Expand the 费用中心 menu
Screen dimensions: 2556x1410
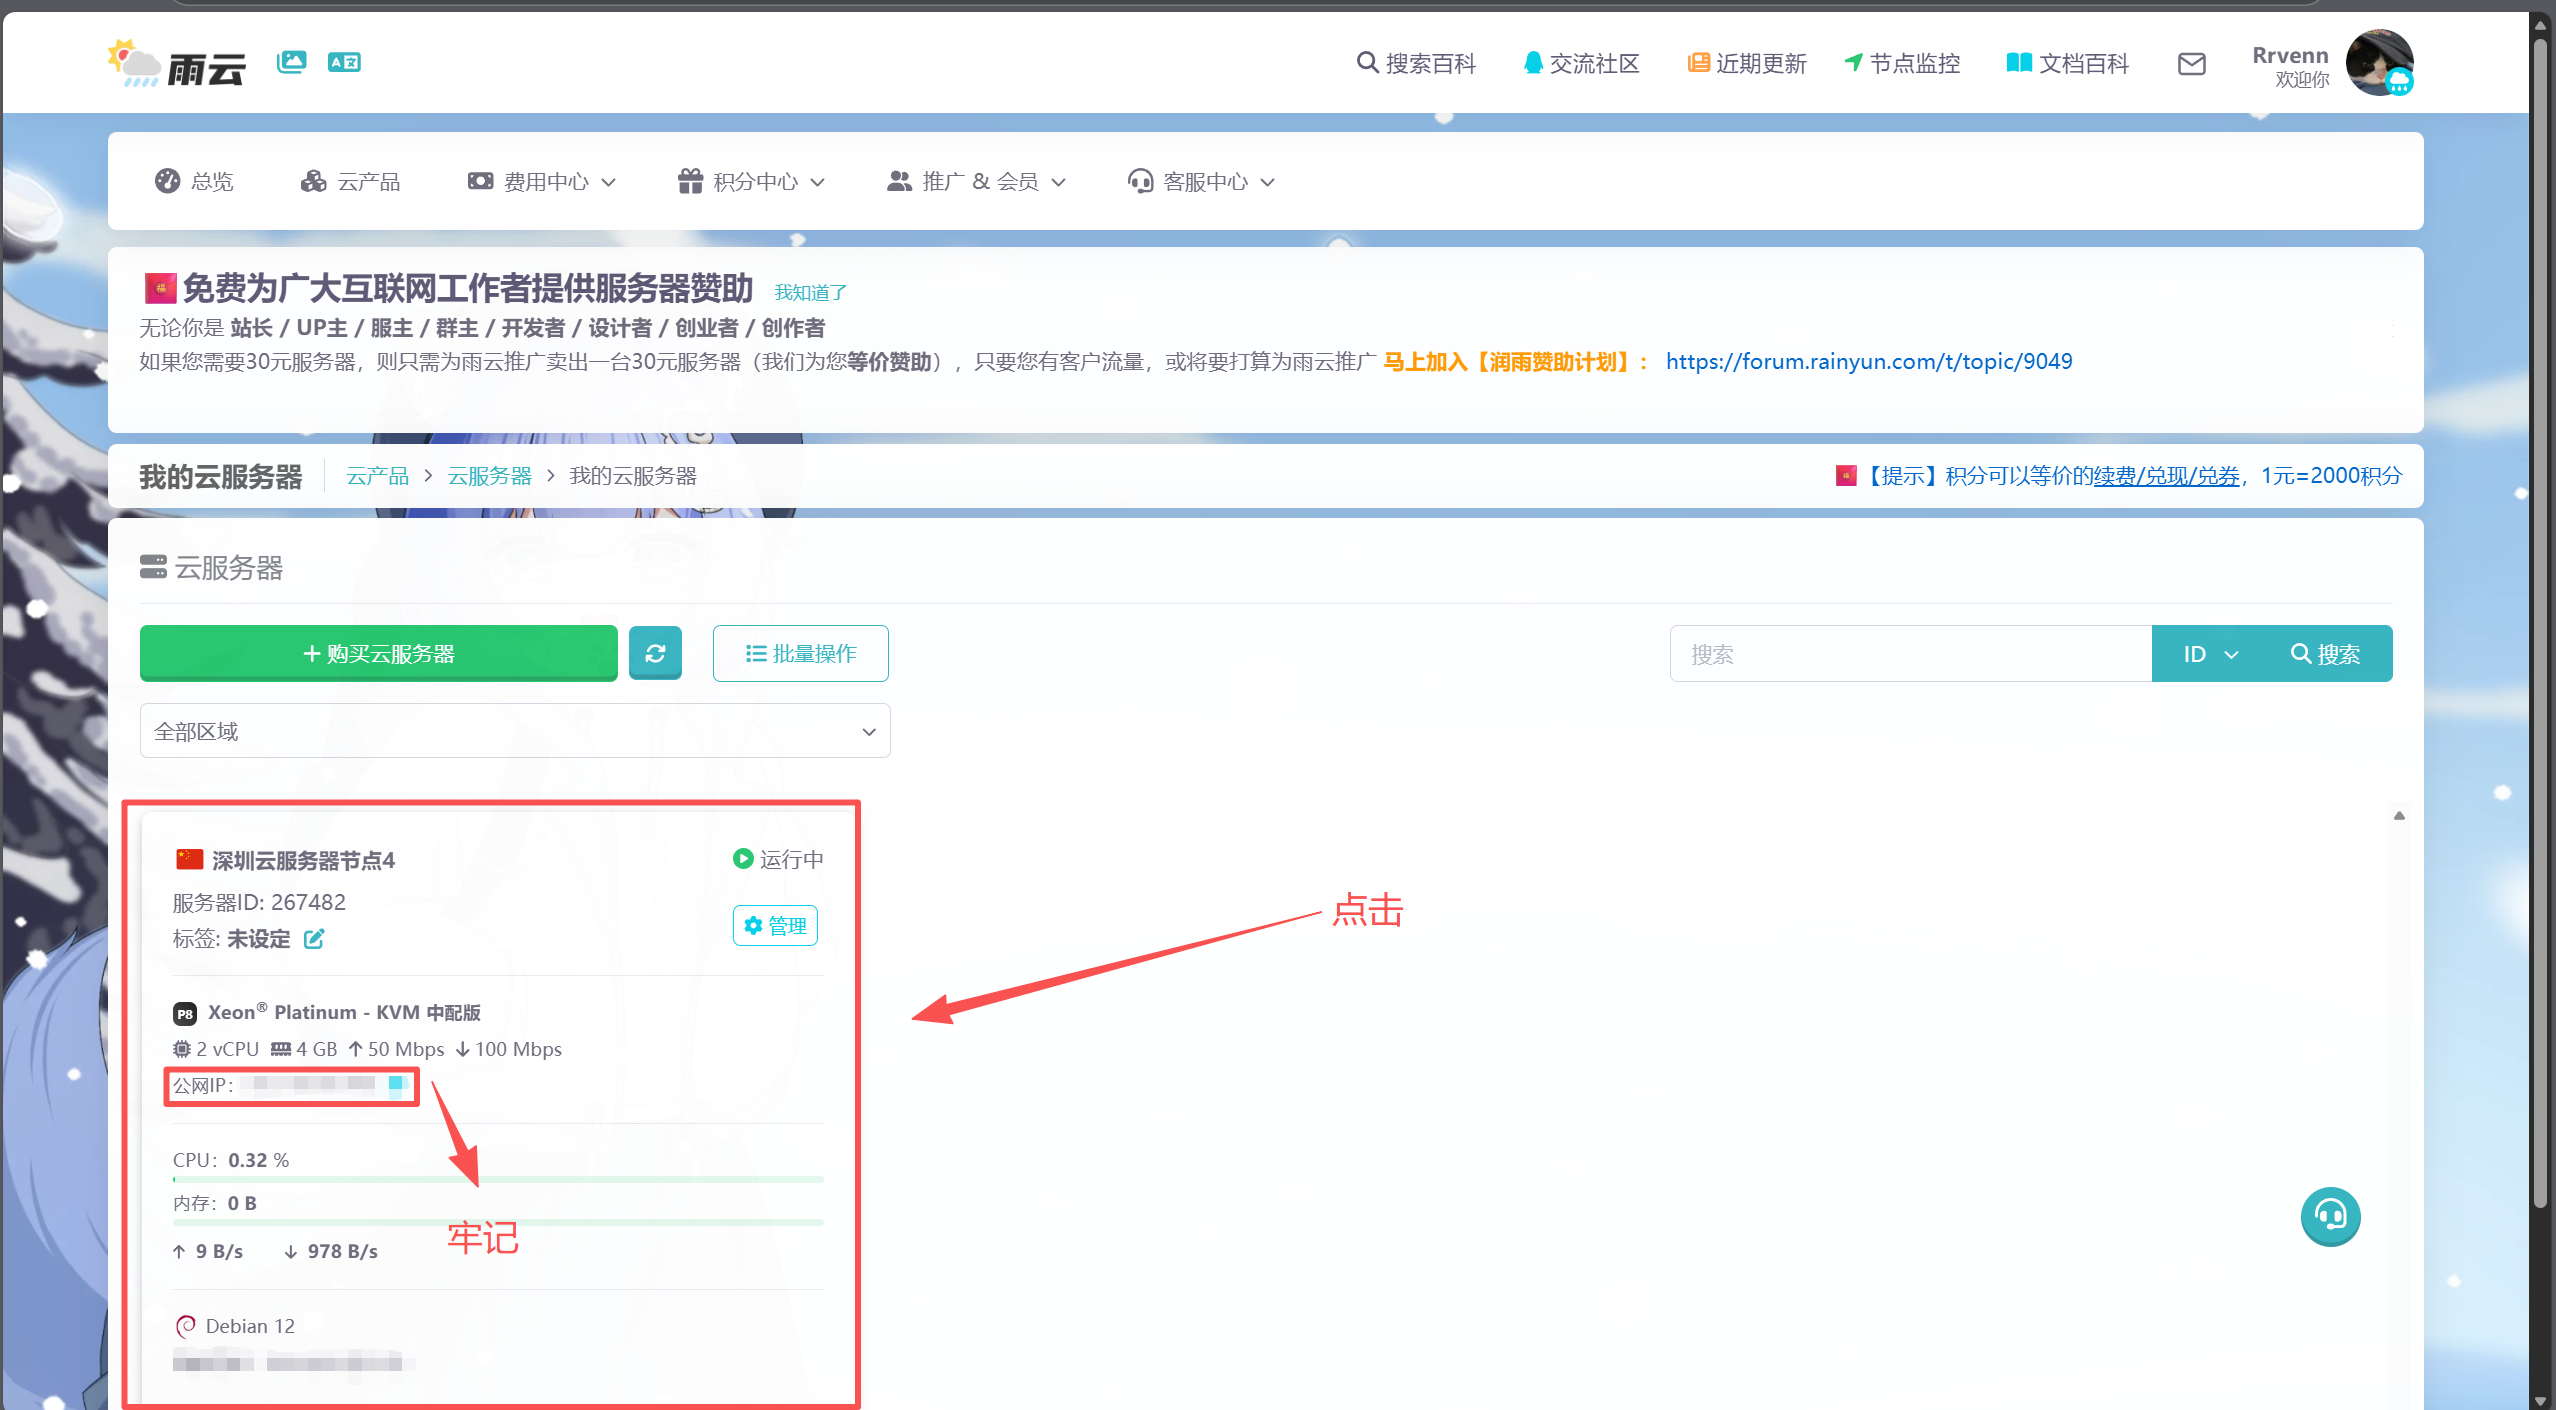click(x=542, y=182)
